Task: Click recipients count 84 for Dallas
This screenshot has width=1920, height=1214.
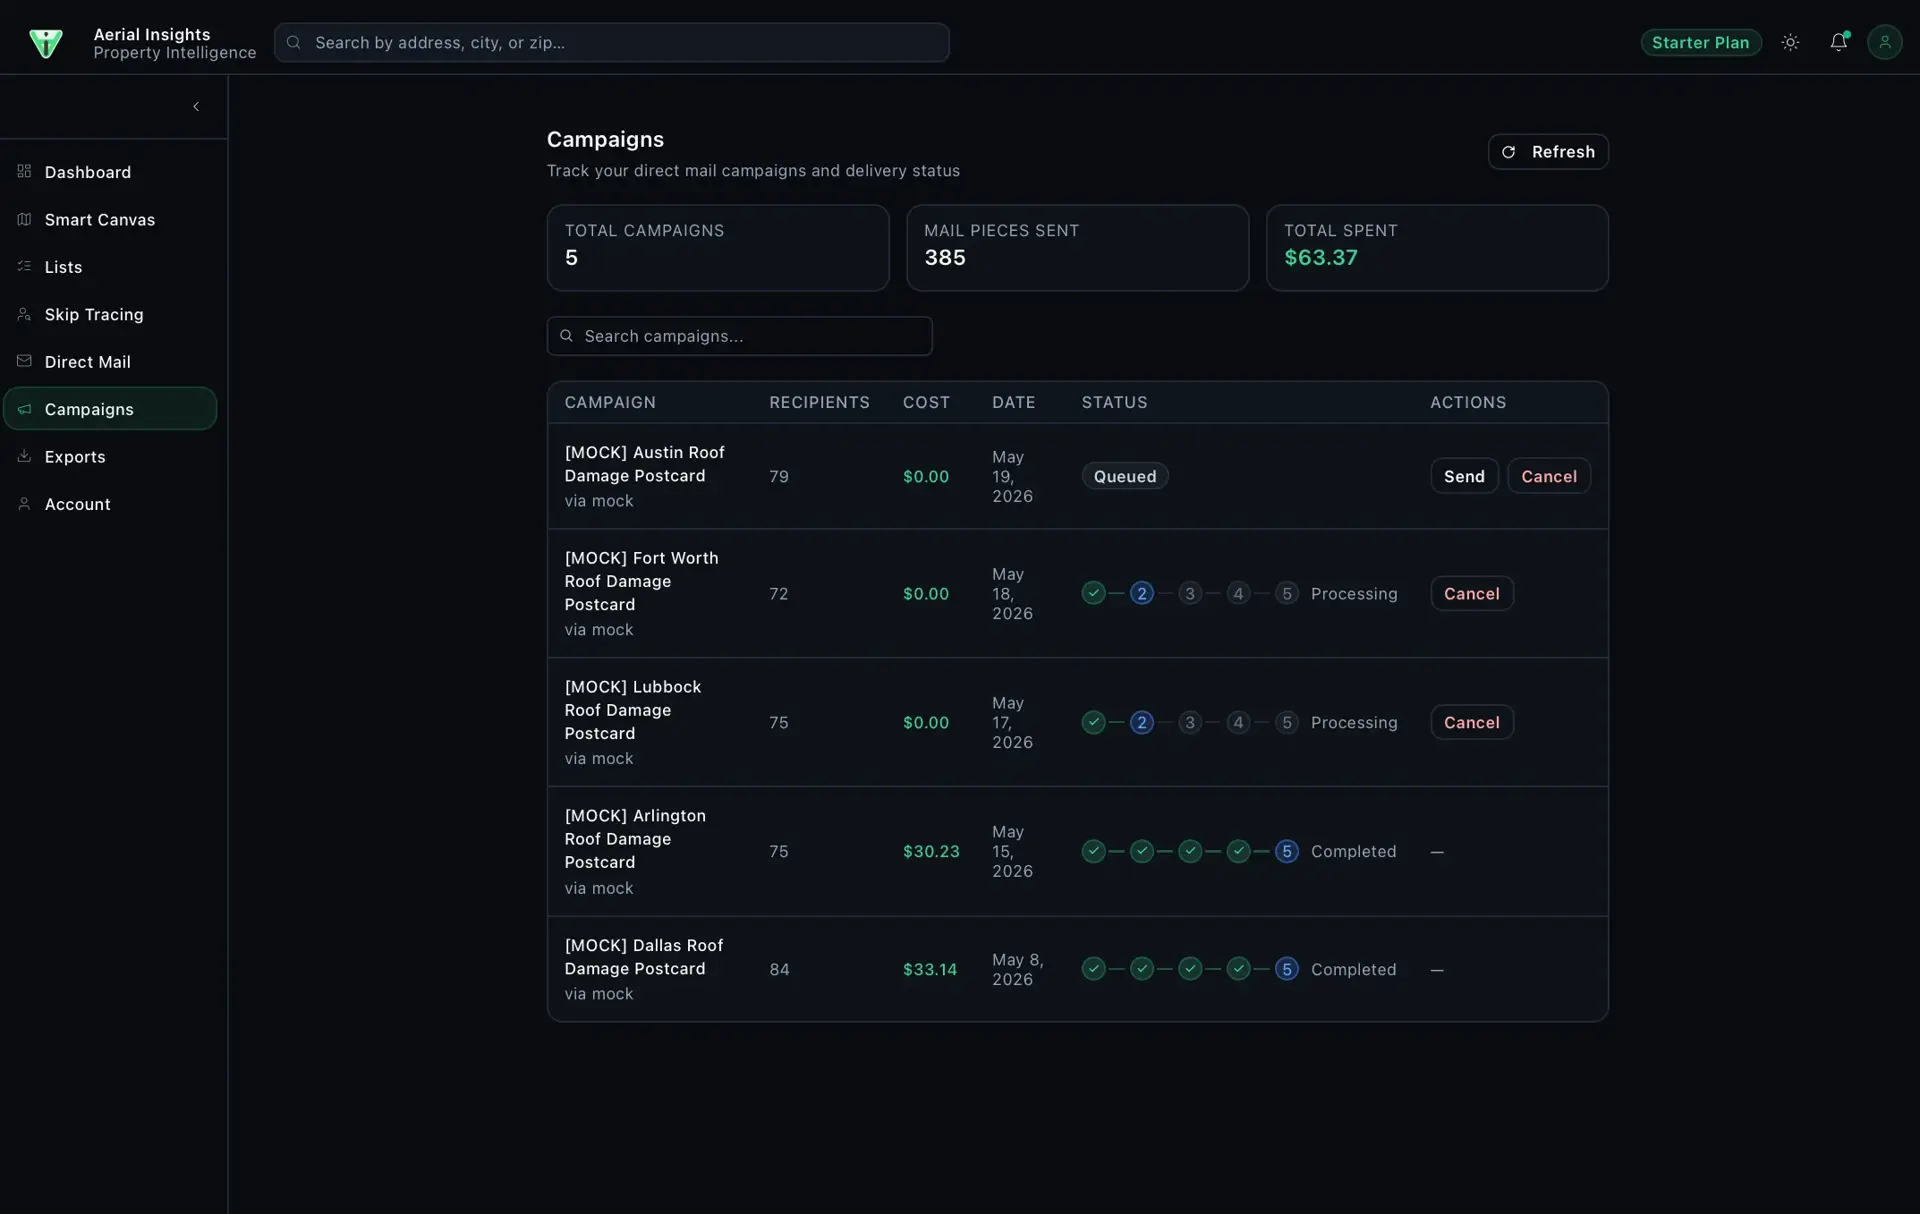Action: [779, 969]
